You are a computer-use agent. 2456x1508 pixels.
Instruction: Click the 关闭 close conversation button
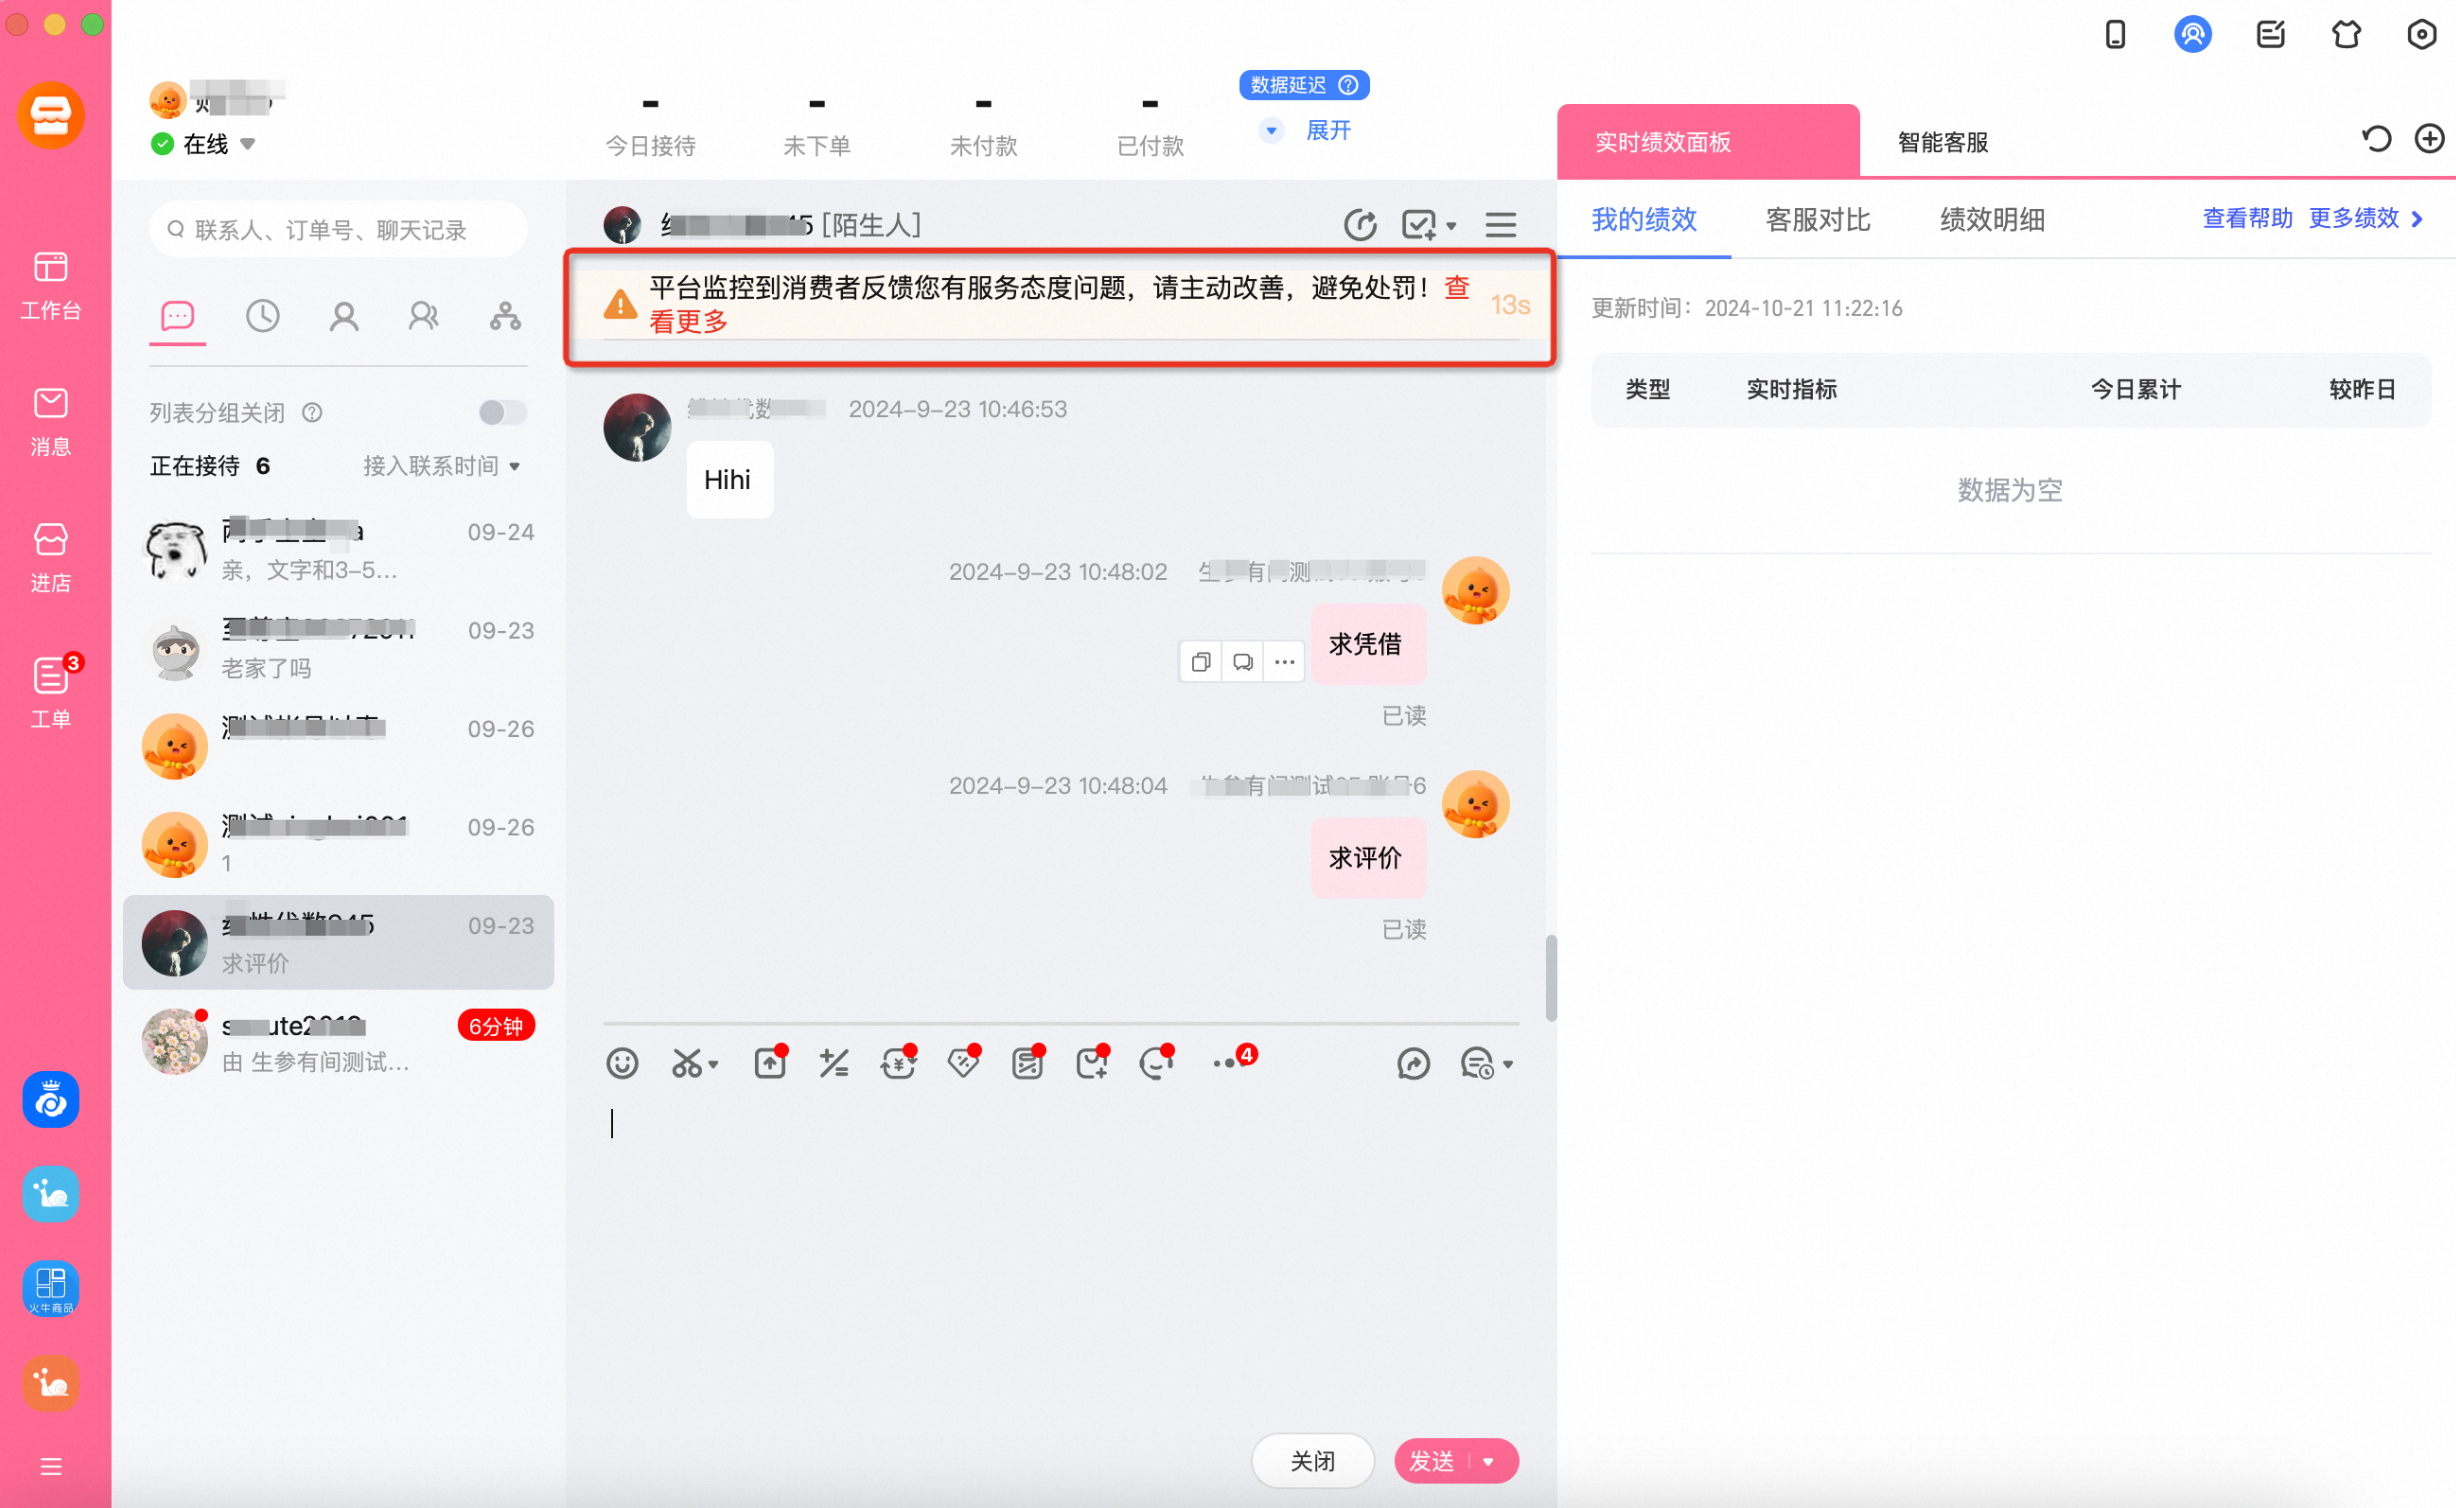tap(1312, 1461)
